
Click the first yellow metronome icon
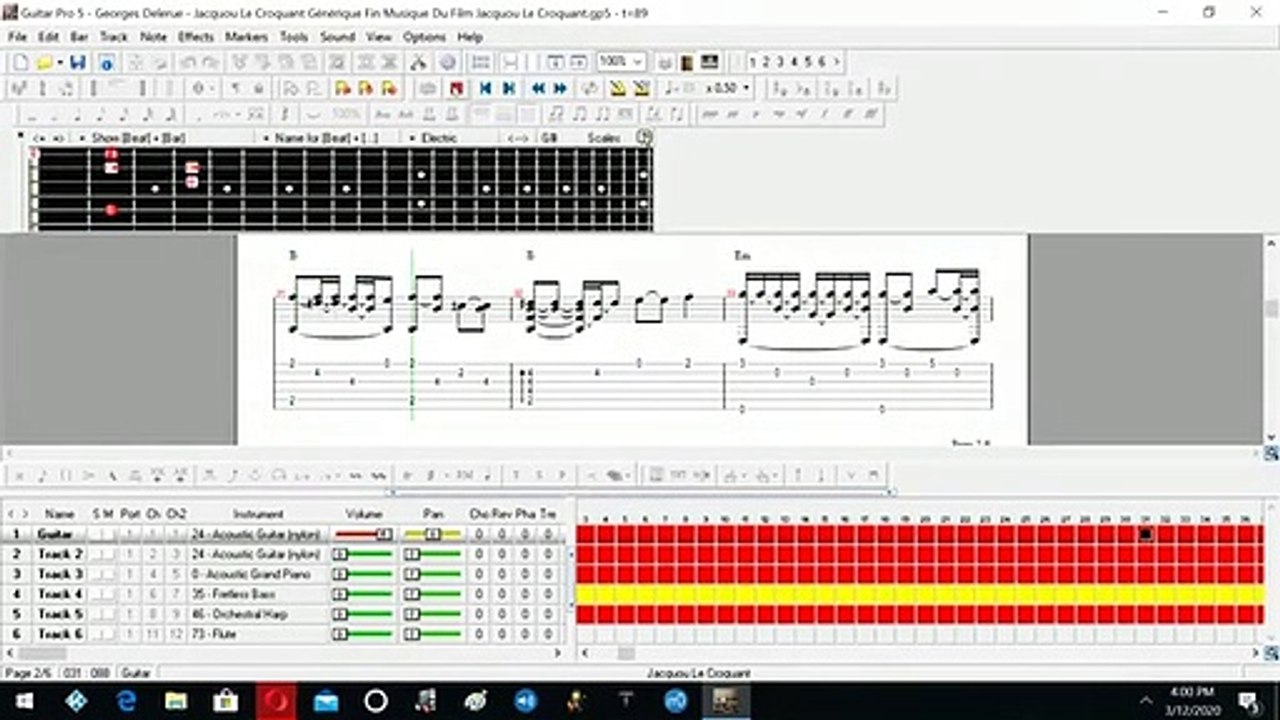618,88
